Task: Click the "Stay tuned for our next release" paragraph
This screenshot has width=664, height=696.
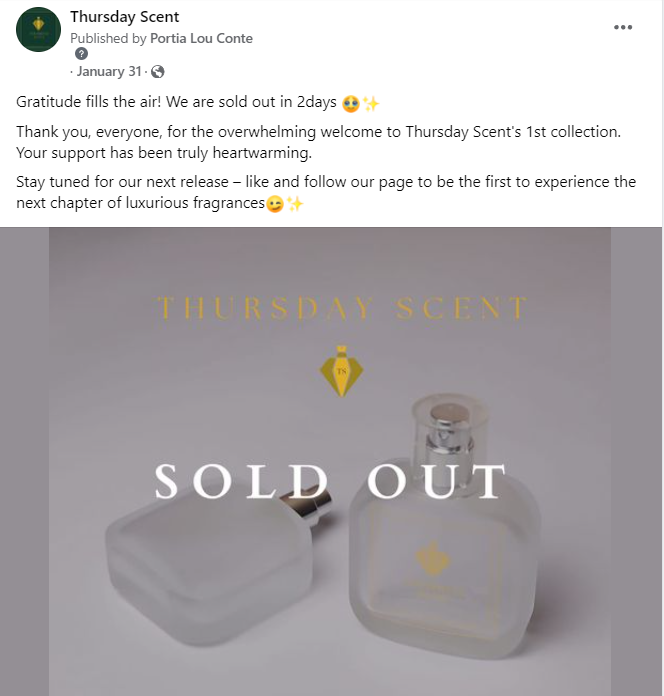Action: click(326, 193)
